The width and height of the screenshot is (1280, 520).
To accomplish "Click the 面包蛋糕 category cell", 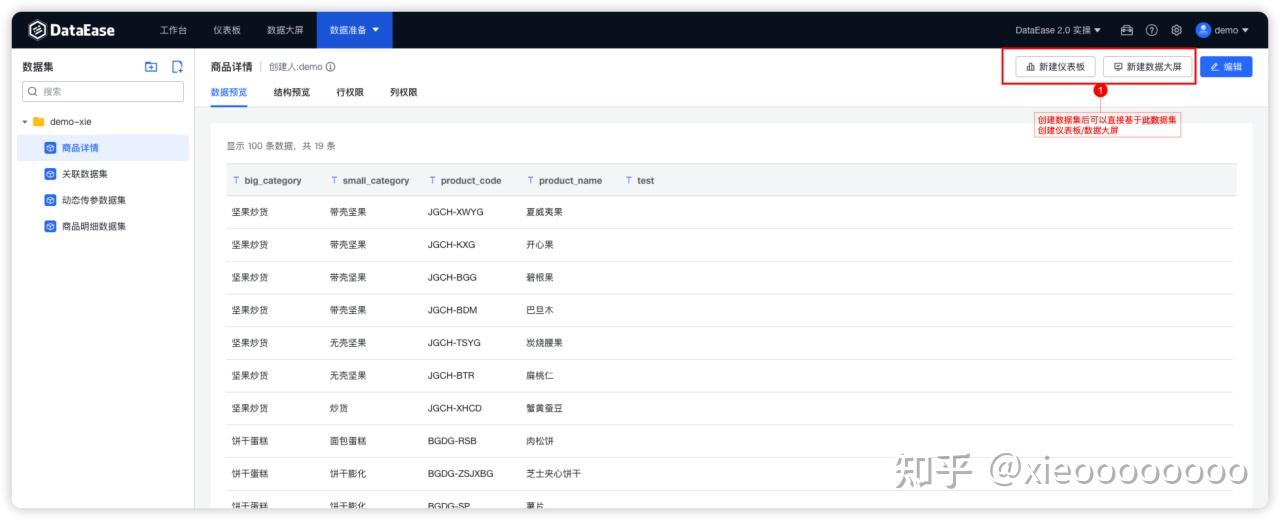I will tap(348, 441).
